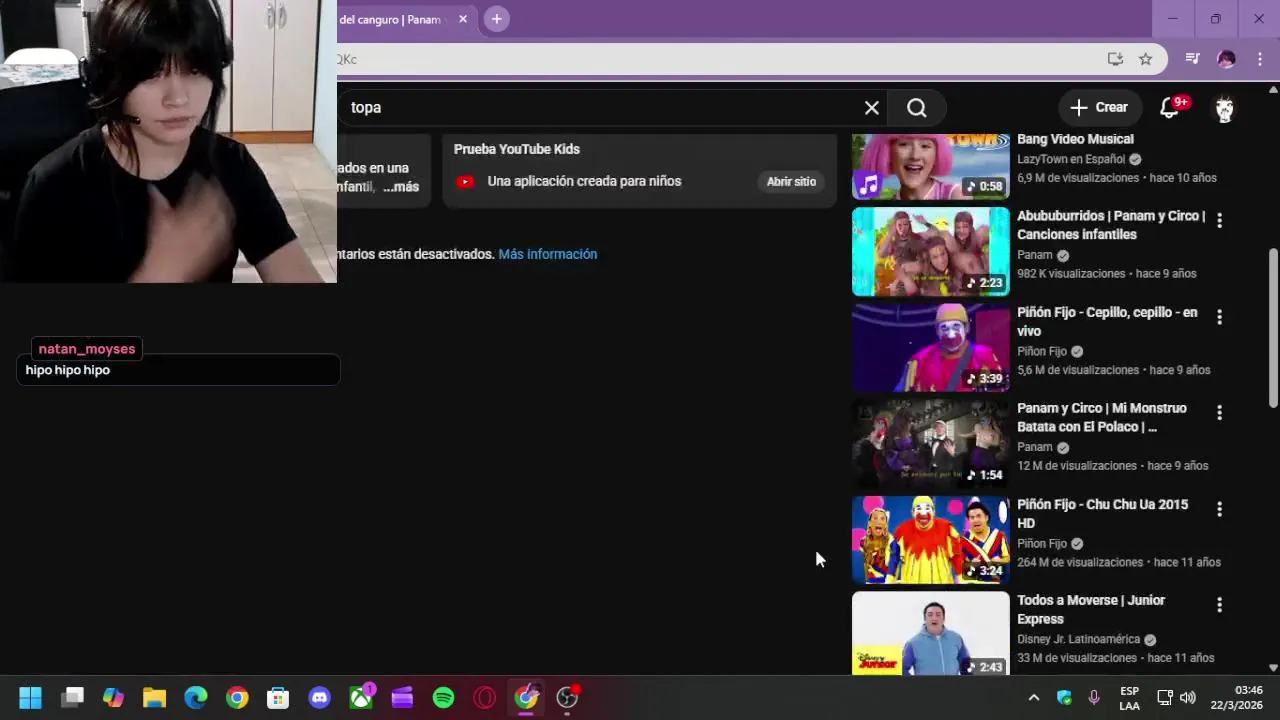Click the scrollbar down arrow
Screen dimensions: 1280x720
click(x=1273, y=667)
